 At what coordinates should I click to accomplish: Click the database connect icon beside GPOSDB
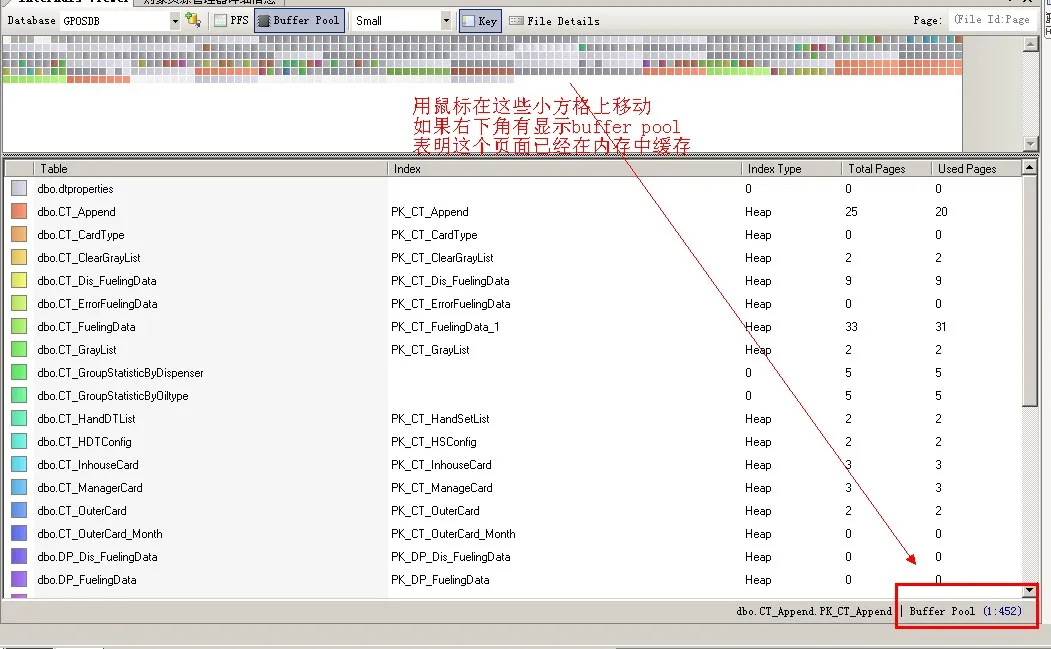point(193,20)
